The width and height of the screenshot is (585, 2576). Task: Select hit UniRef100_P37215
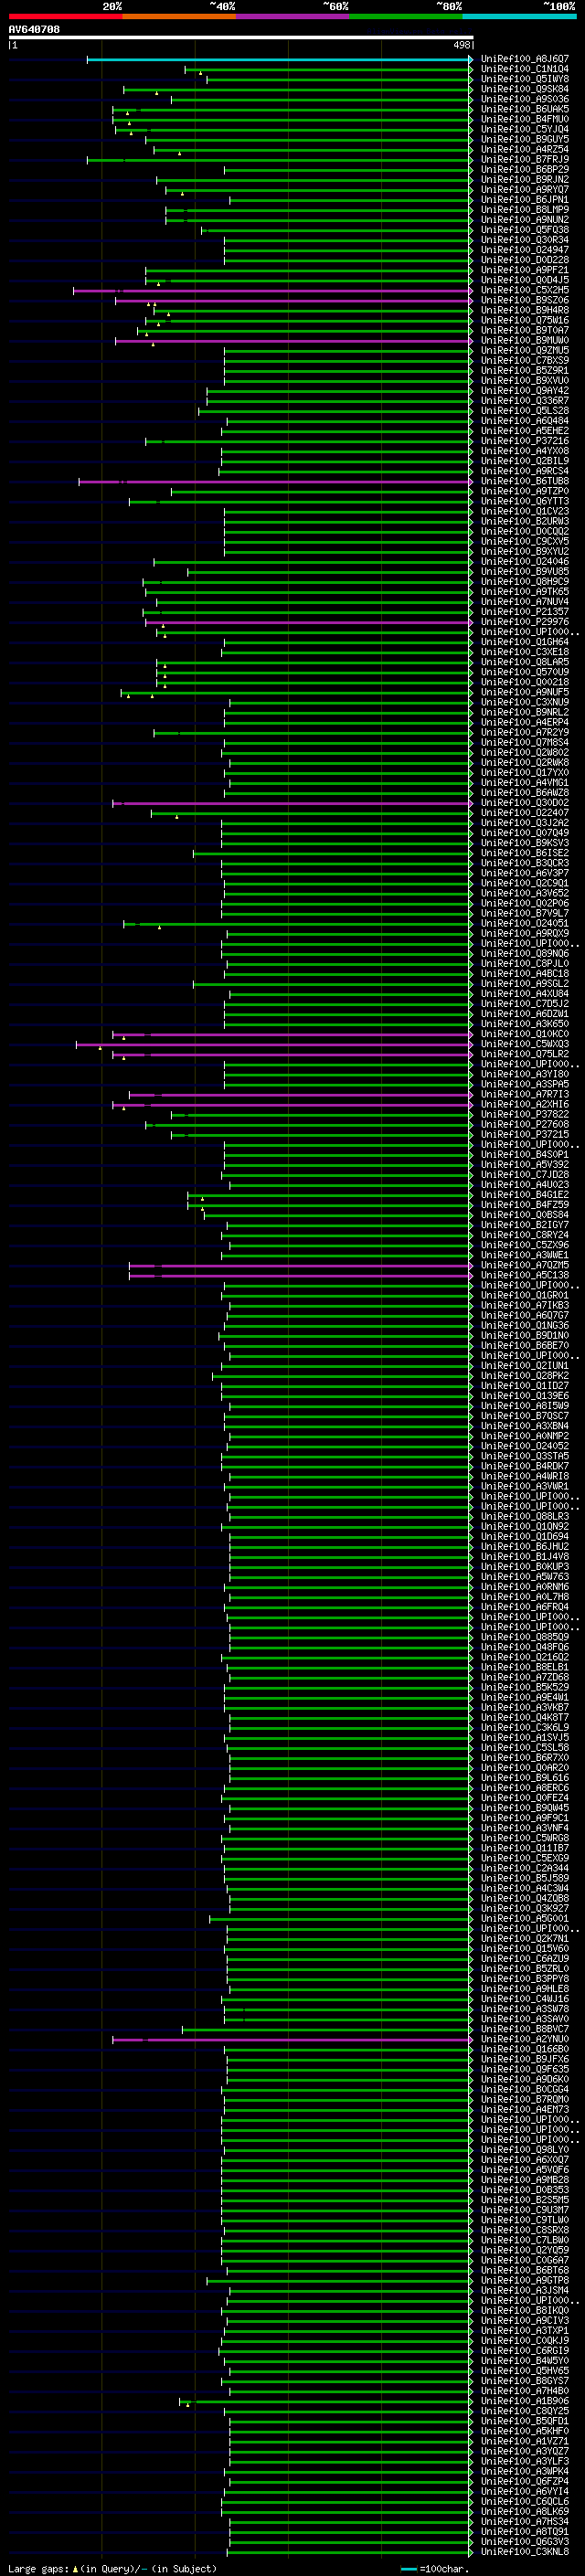524,1134
